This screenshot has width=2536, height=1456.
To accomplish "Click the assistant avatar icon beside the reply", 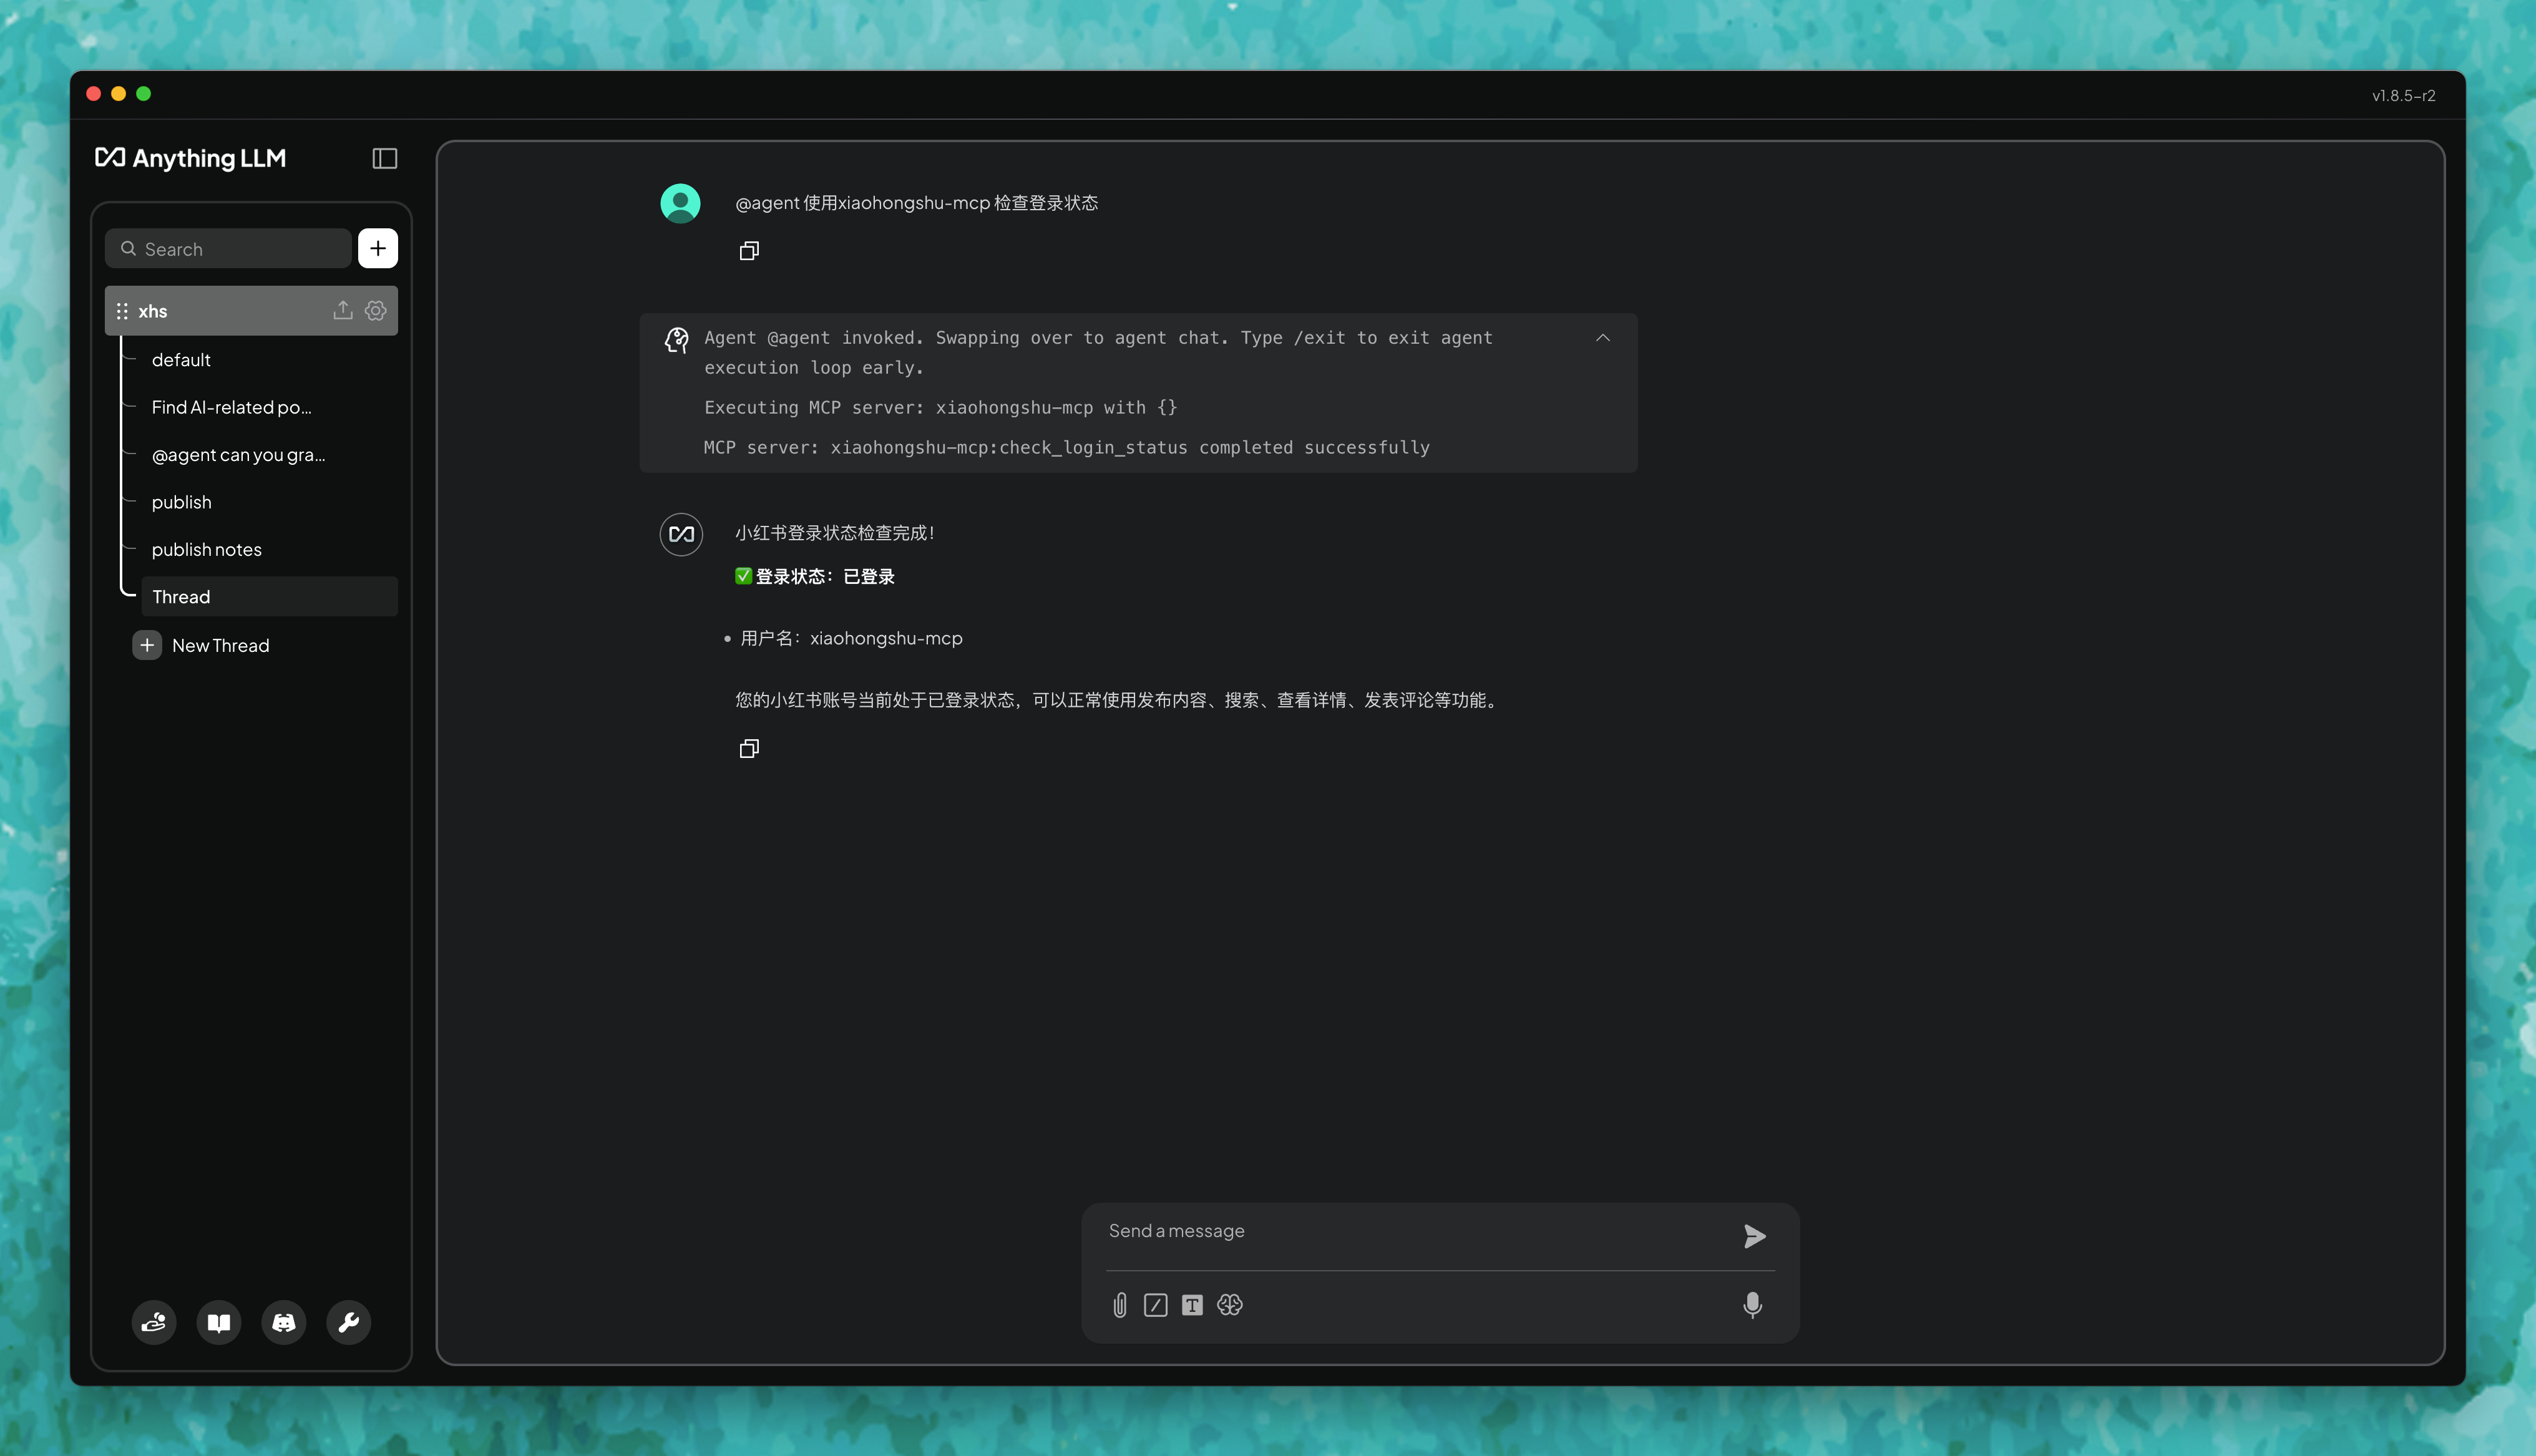I will pos(681,534).
